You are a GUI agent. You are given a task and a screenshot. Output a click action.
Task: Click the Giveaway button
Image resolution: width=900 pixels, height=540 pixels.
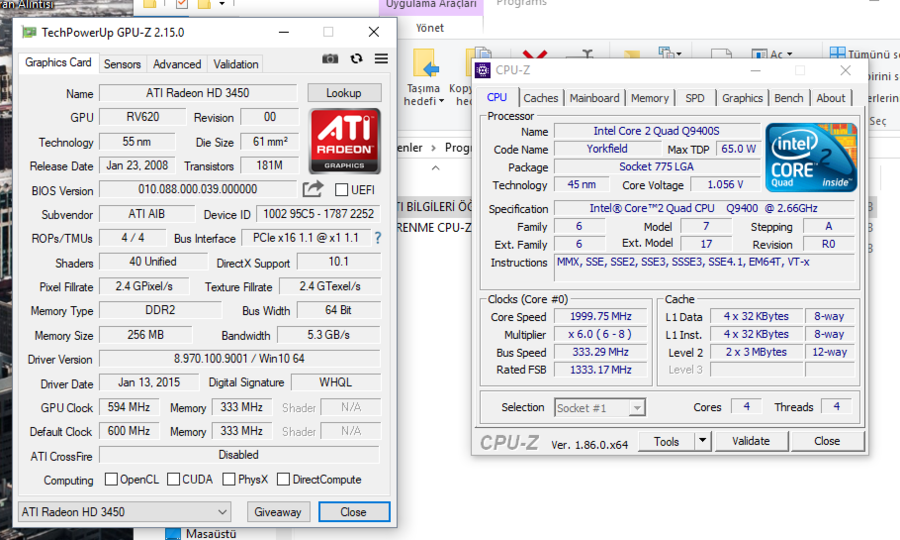coord(278,512)
